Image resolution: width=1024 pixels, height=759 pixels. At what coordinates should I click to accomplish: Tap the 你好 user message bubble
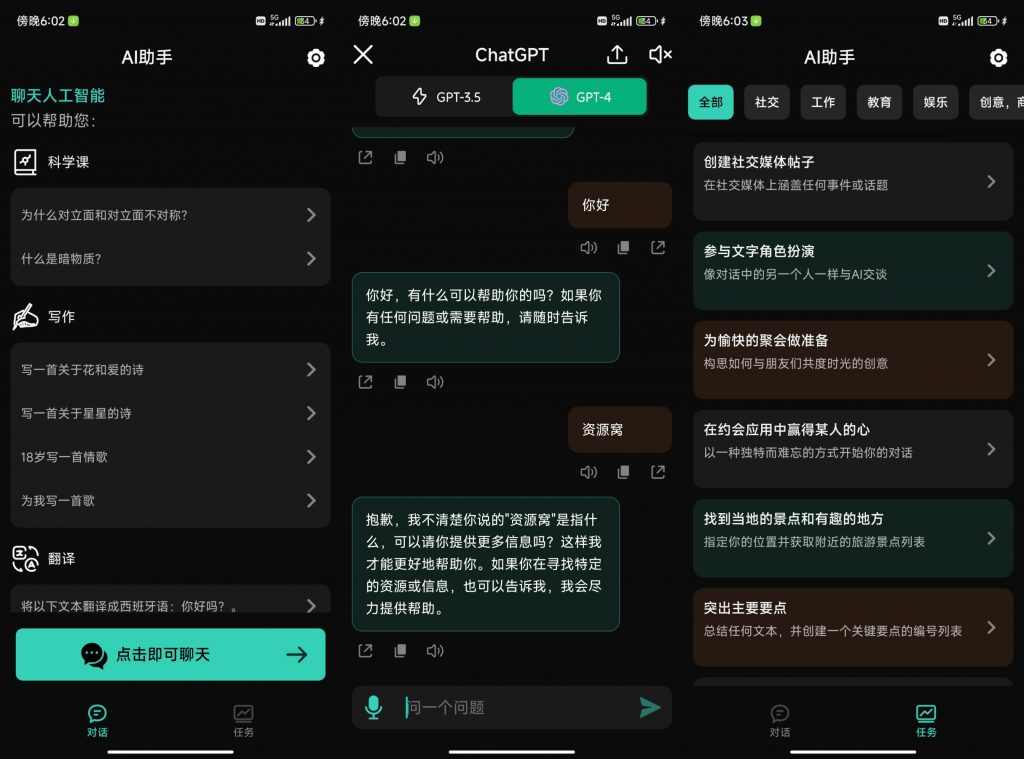coord(620,205)
